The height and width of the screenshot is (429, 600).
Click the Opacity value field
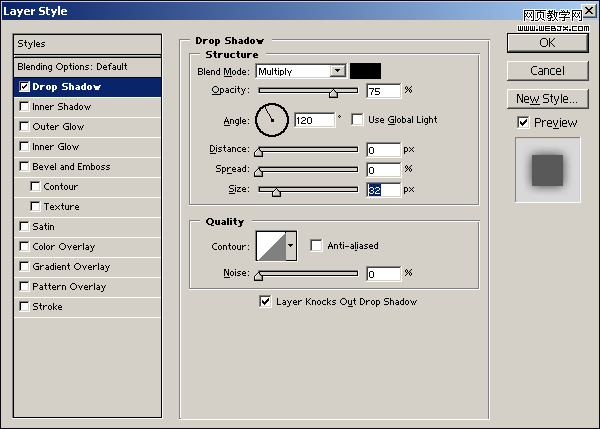click(383, 91)
